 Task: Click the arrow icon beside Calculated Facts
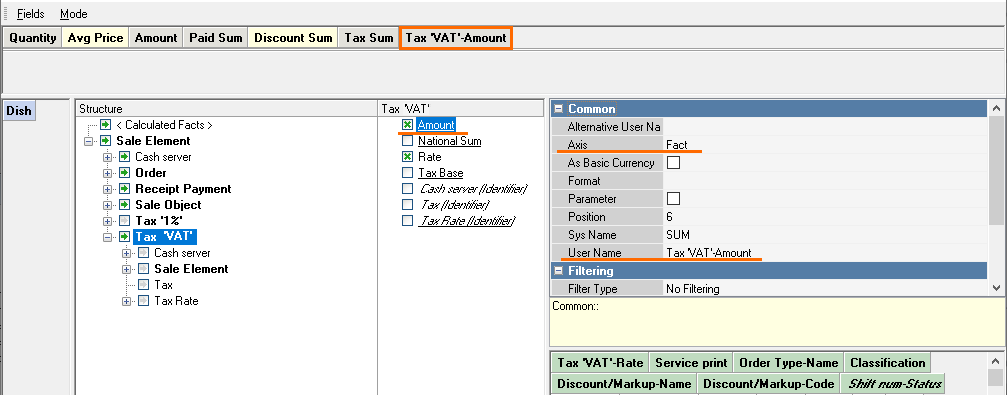click(x=106, y=125)
